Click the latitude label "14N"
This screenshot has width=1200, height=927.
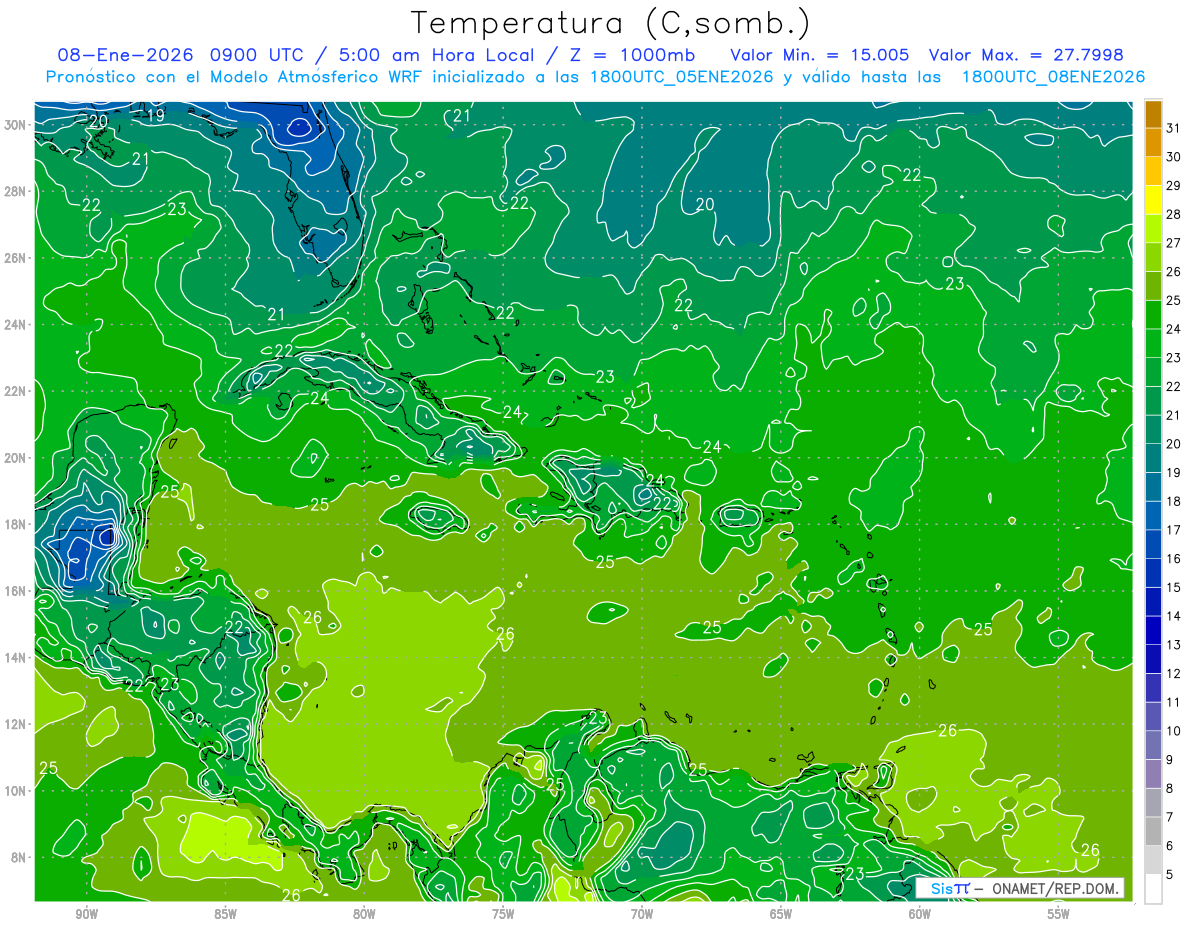pyautogui.click(x=15, y=657)
